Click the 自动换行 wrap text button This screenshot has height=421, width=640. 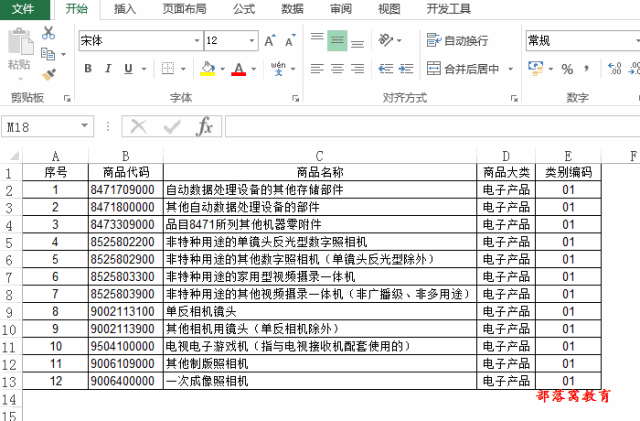click(457, 40)
